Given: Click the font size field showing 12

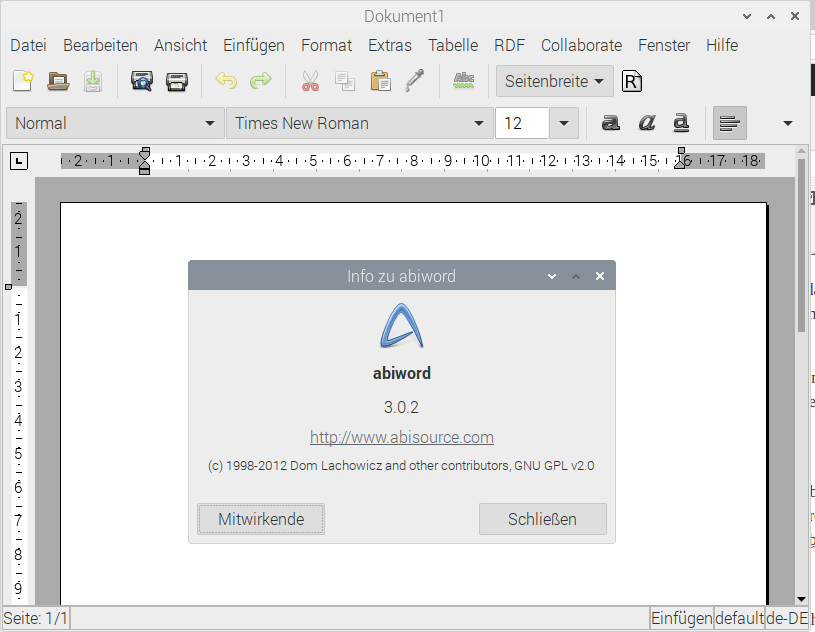Looking at the screenshot, I should pyautogui.click(x=522, y=123).
